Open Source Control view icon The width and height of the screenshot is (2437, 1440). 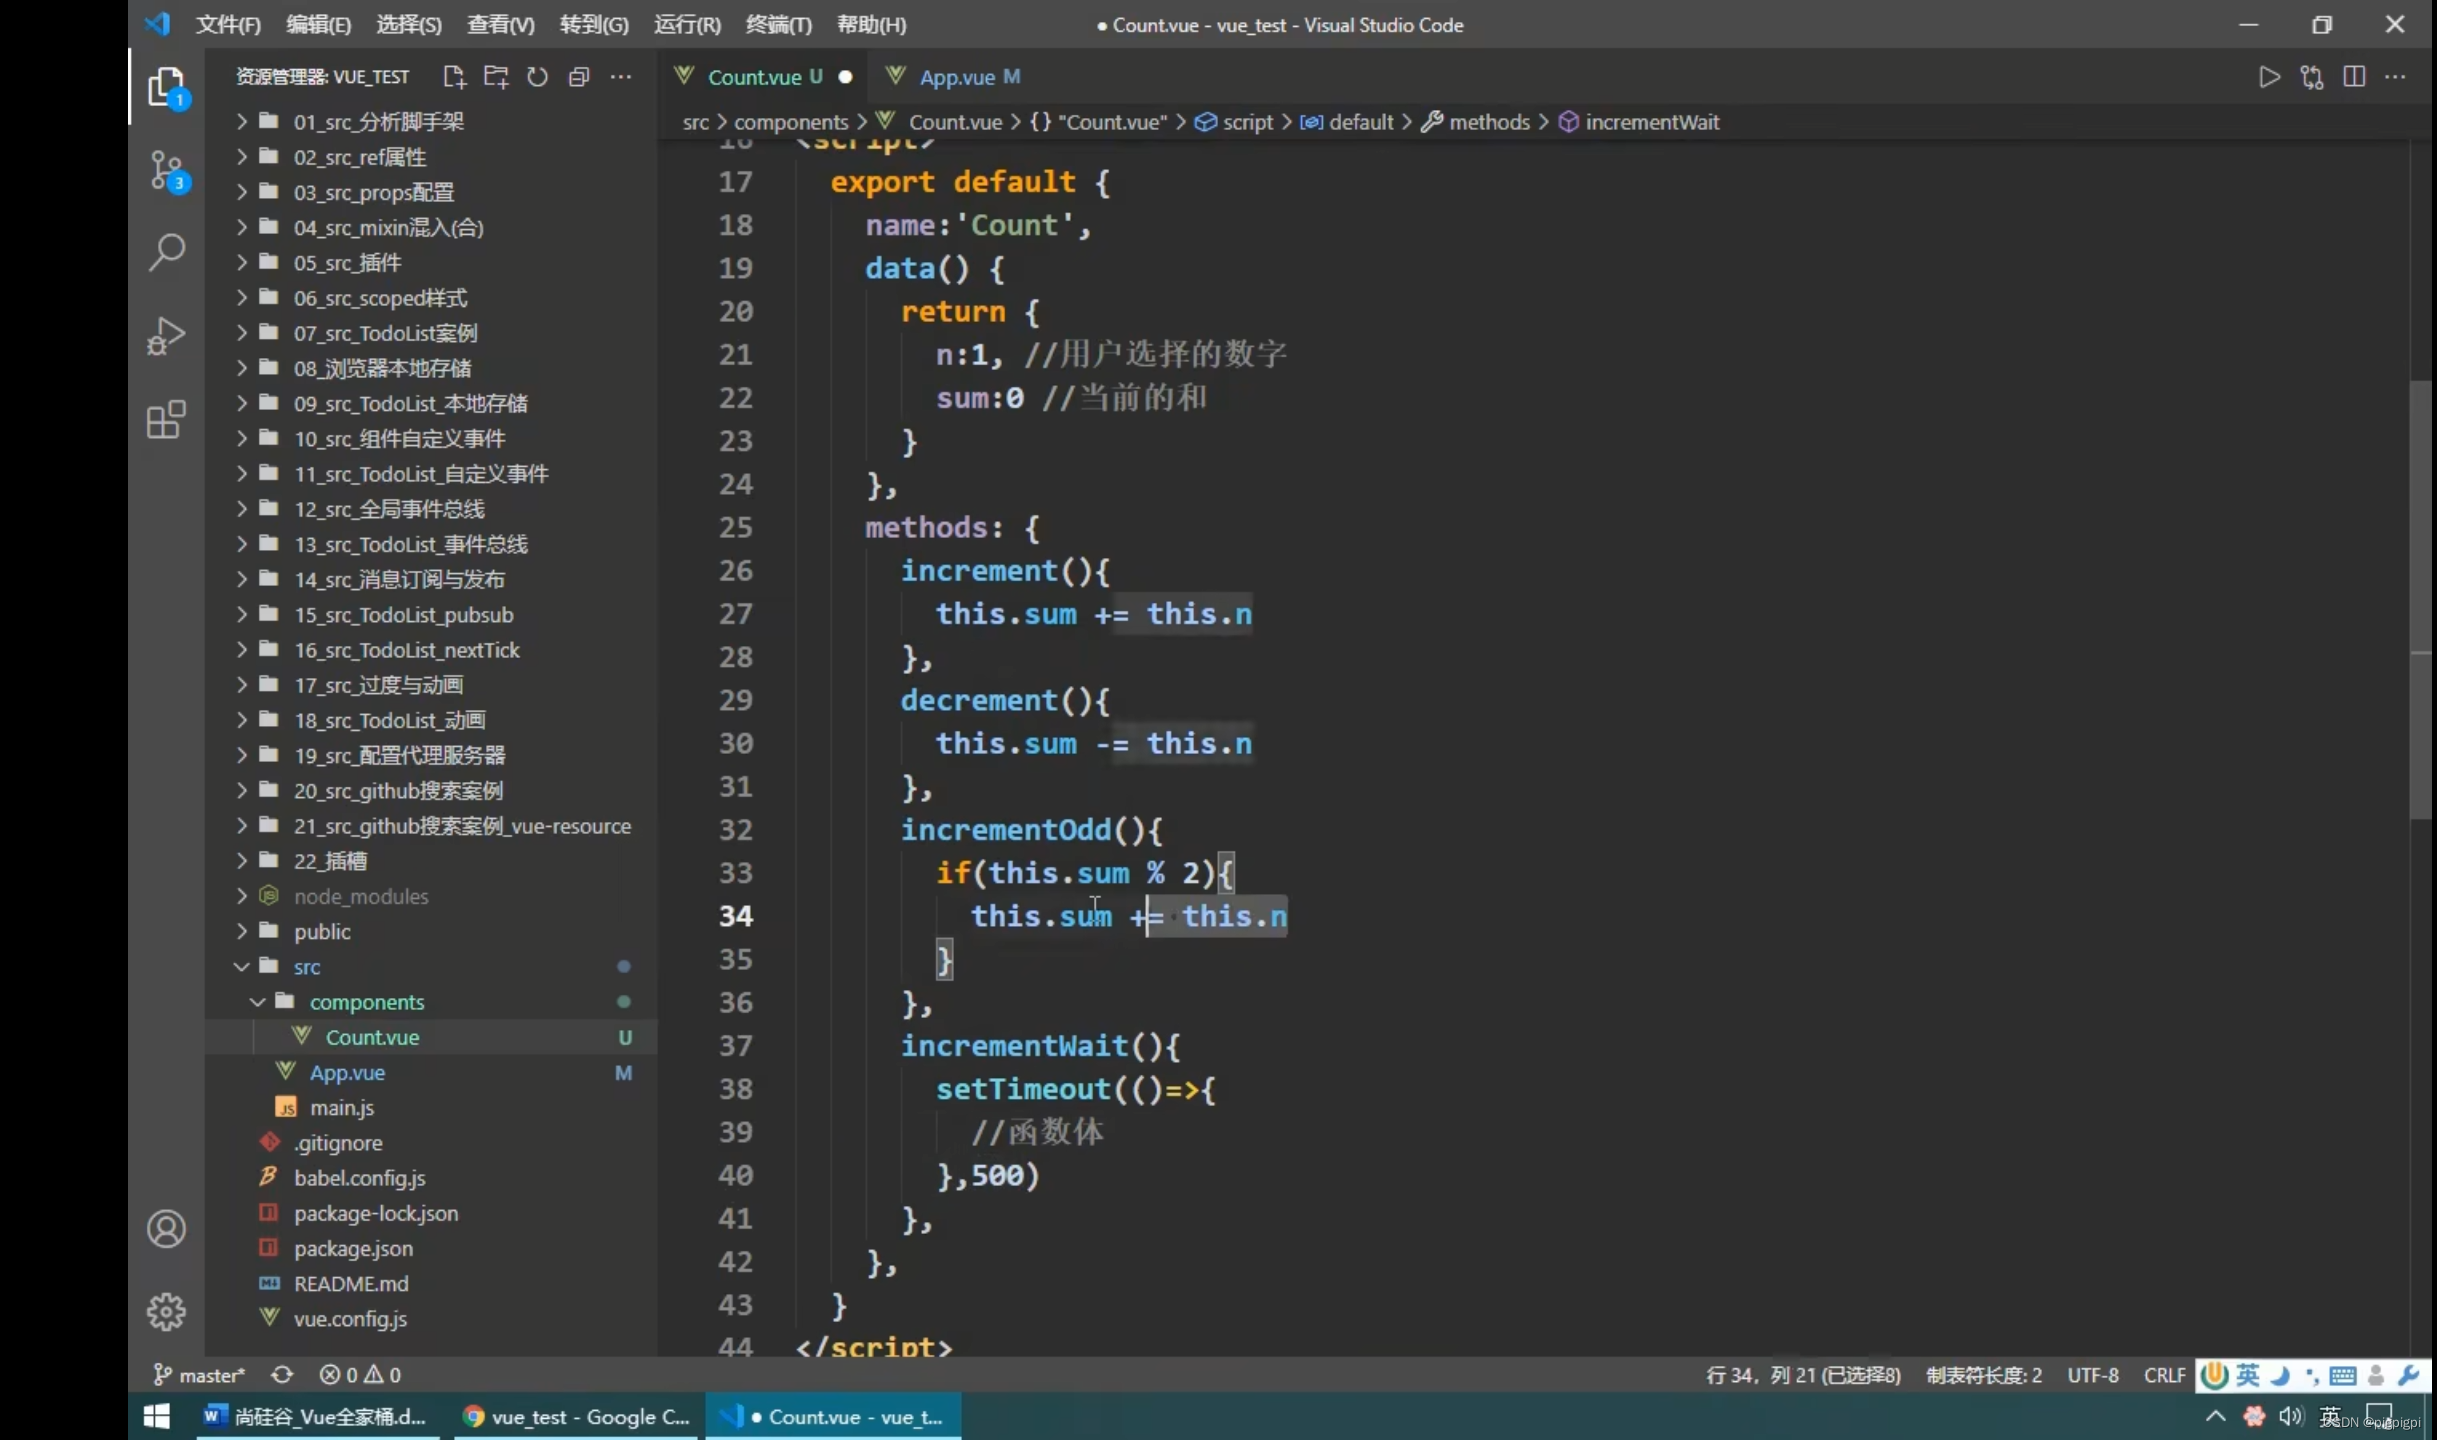tap(167, 172)
